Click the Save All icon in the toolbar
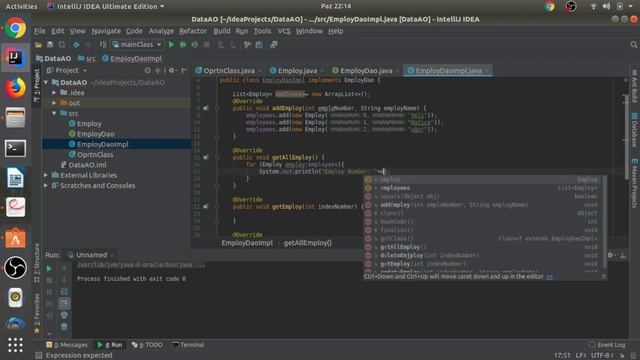 pos(50,44)
